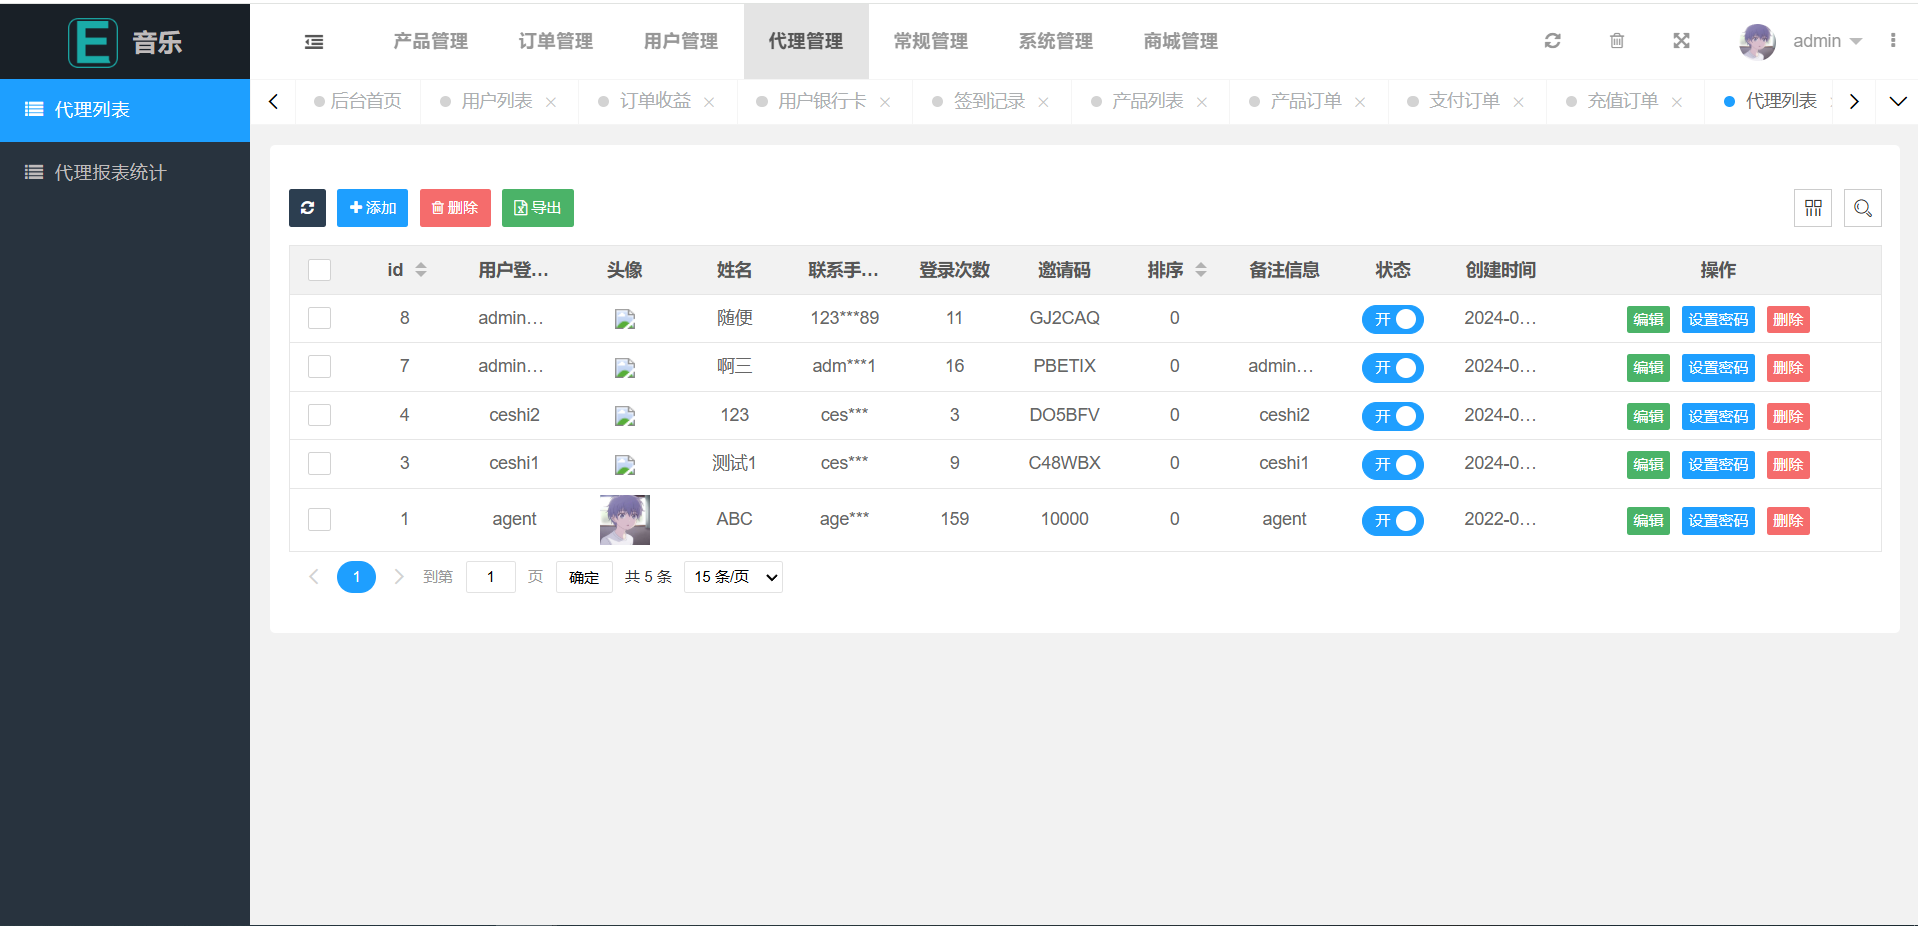Screen dimensions: 1918x926
Task: Open the three-dot more options icon
Action: pyautogui.click(x=1892, y=41)
